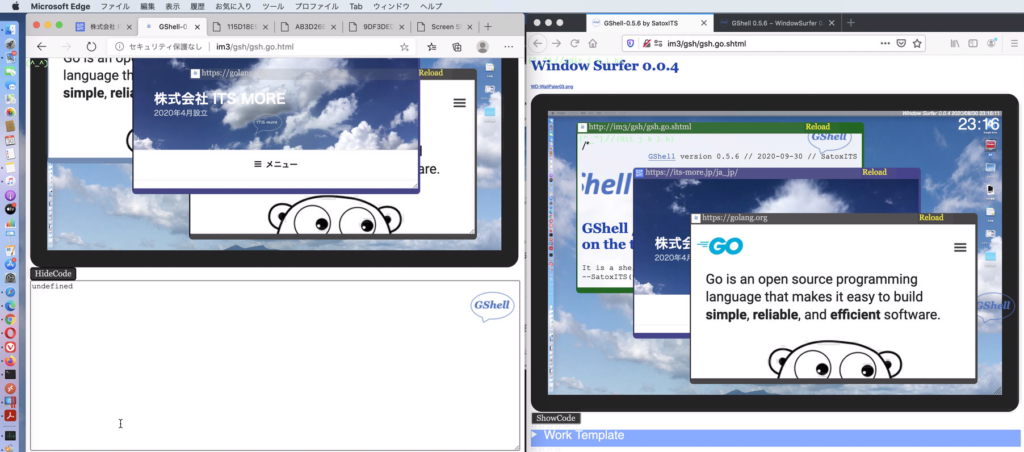The height and width of the screenshot is (452, 1024).
Task: Open Edge settings and more menu
Action: click(510, 46)
